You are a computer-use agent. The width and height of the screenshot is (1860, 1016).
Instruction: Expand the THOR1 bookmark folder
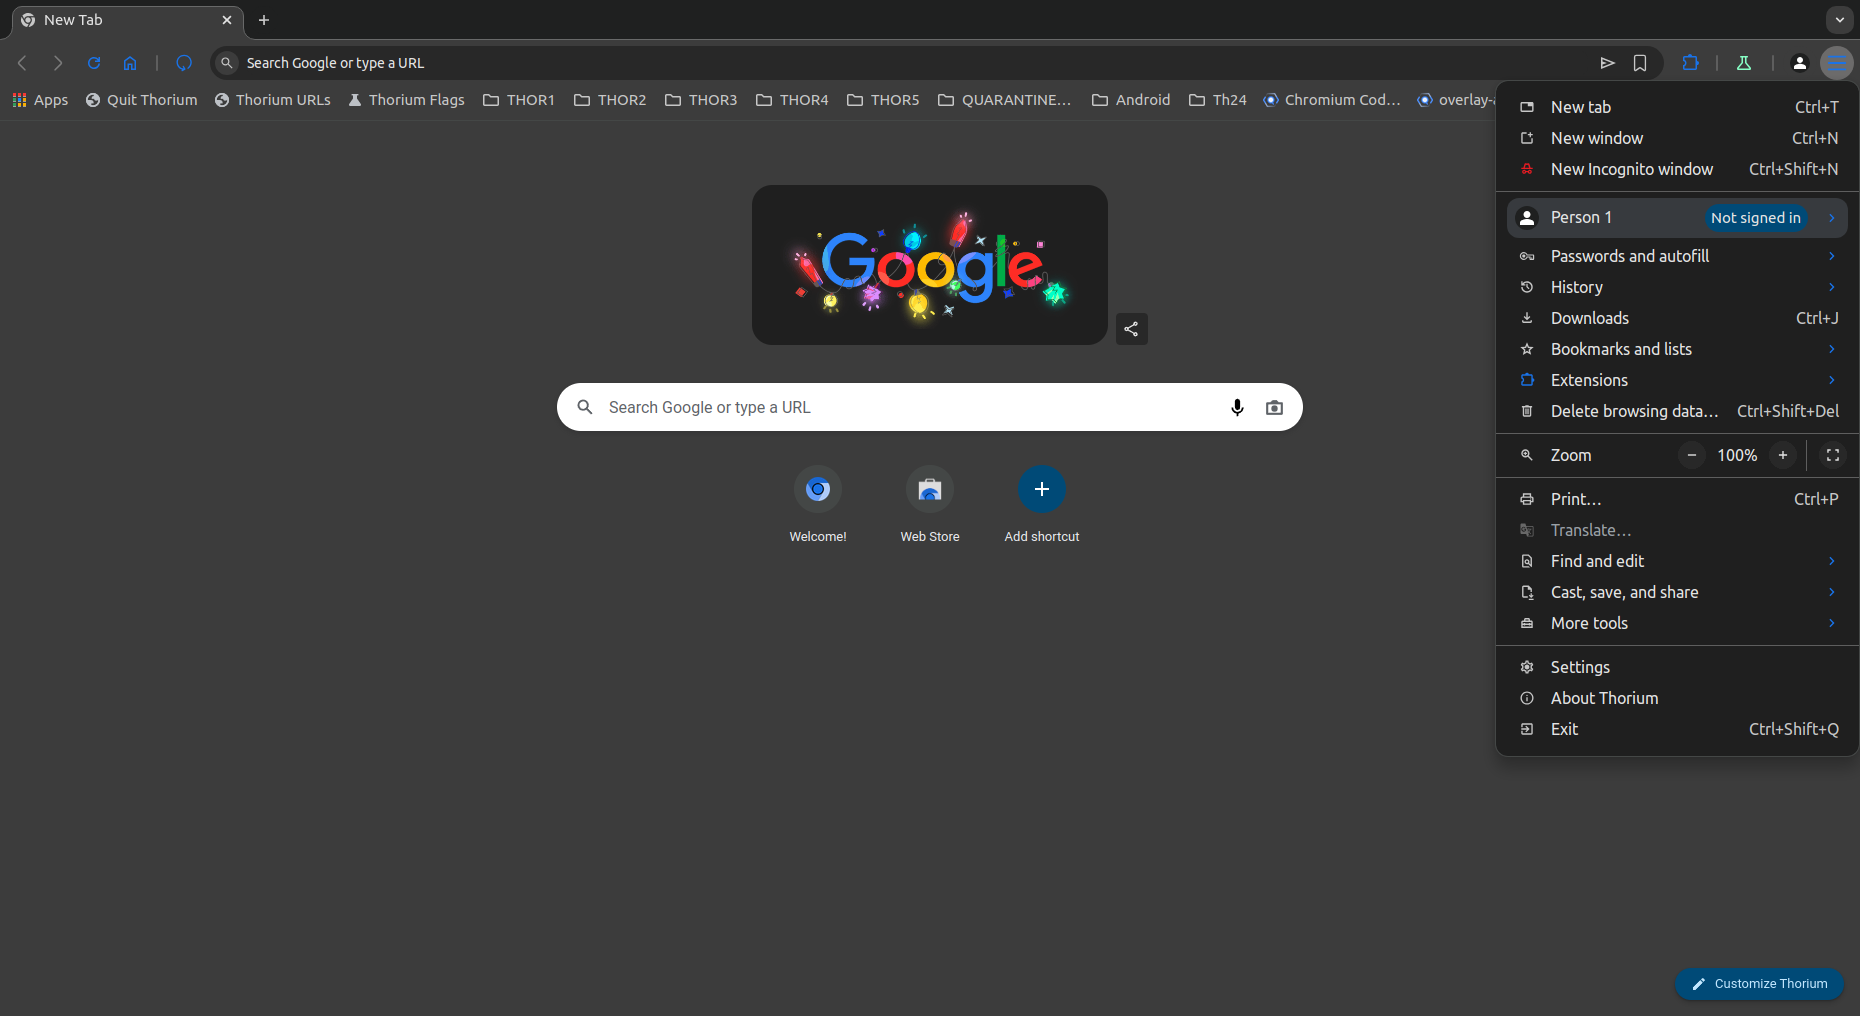(x=518, y=100)
